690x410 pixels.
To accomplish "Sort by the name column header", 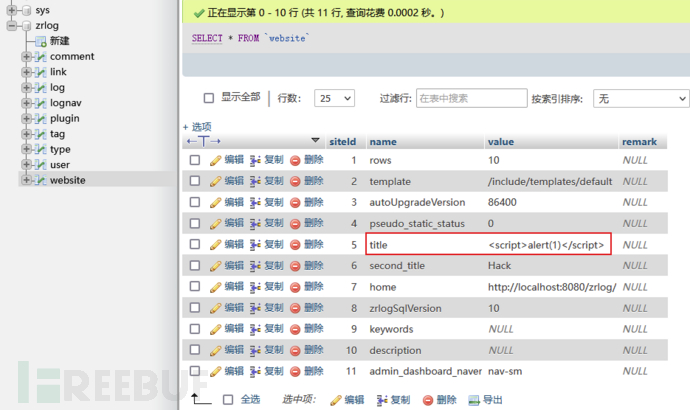I will (x=383, y=142).
